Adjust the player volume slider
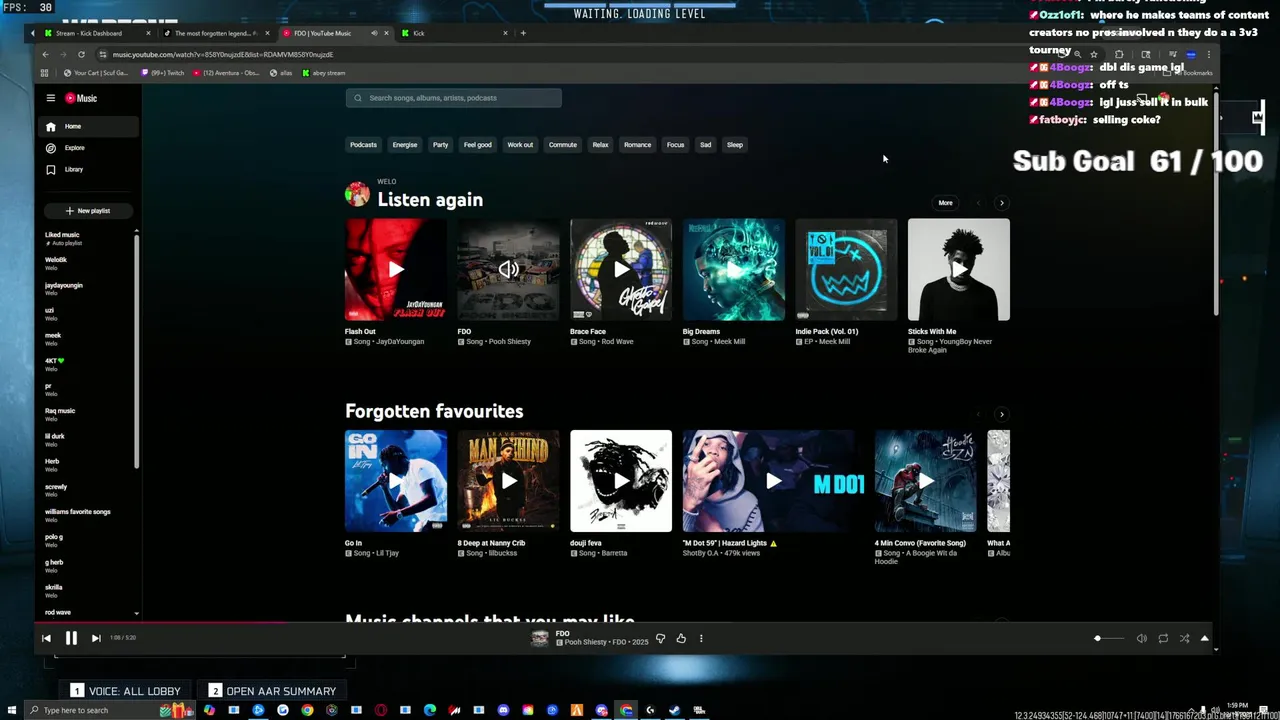 click(x=1108, y=638)
